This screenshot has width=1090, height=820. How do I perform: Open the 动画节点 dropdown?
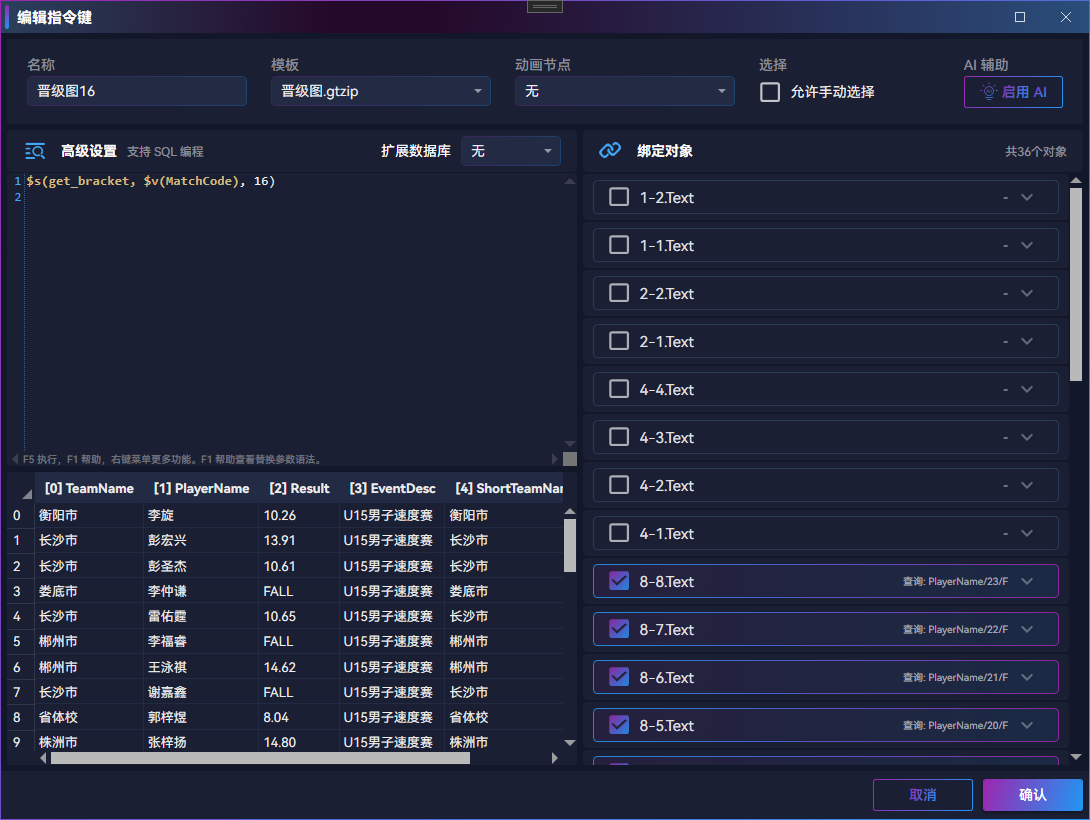pos(624,91)
